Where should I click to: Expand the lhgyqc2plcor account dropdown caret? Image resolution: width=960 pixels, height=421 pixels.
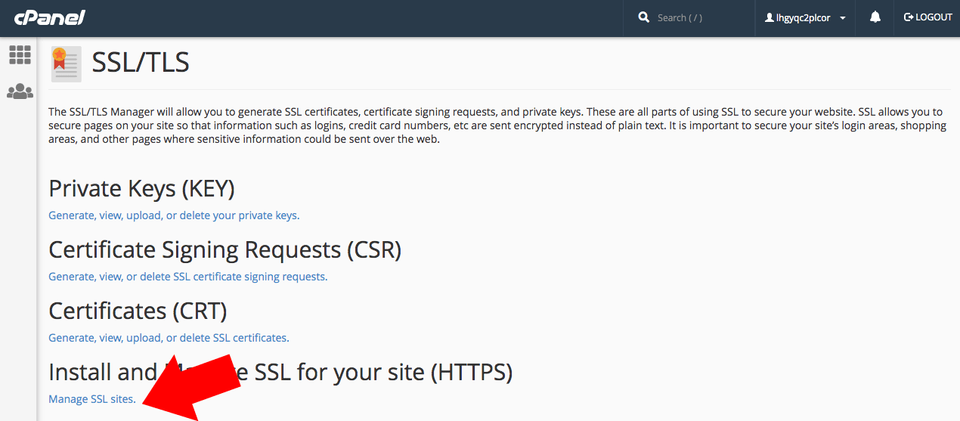pos(843,18)
